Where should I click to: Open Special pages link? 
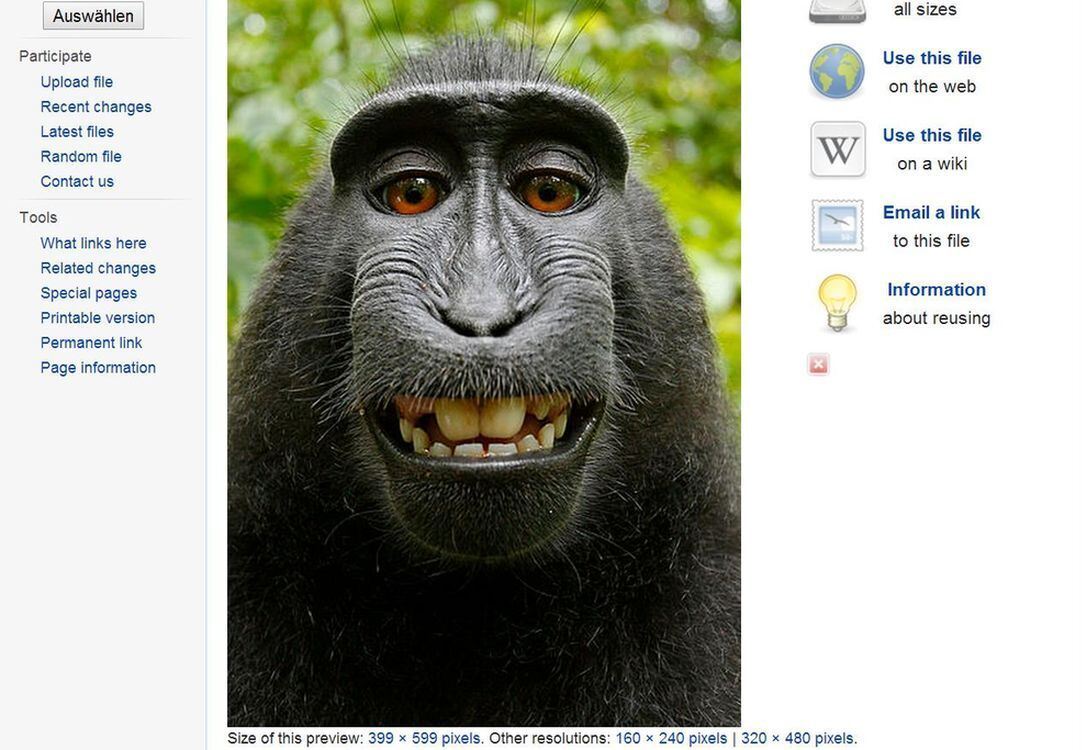click(x=88, y=293)
